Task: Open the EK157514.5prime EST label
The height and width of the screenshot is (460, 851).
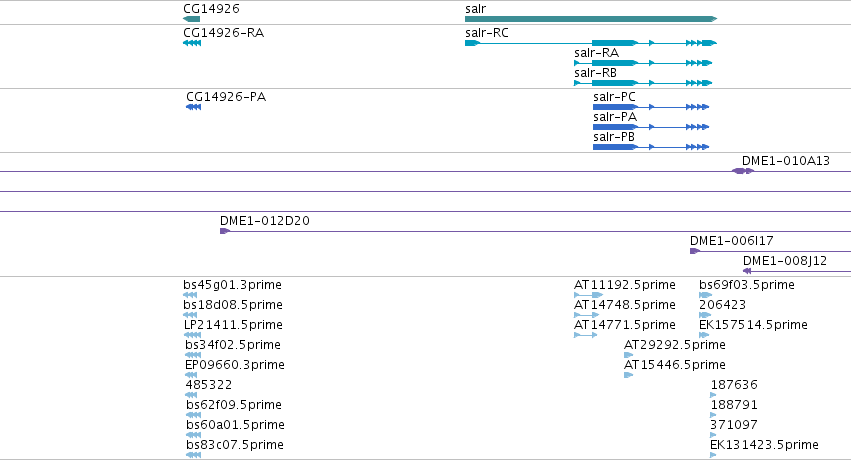Action: click(x=753, y=325)
